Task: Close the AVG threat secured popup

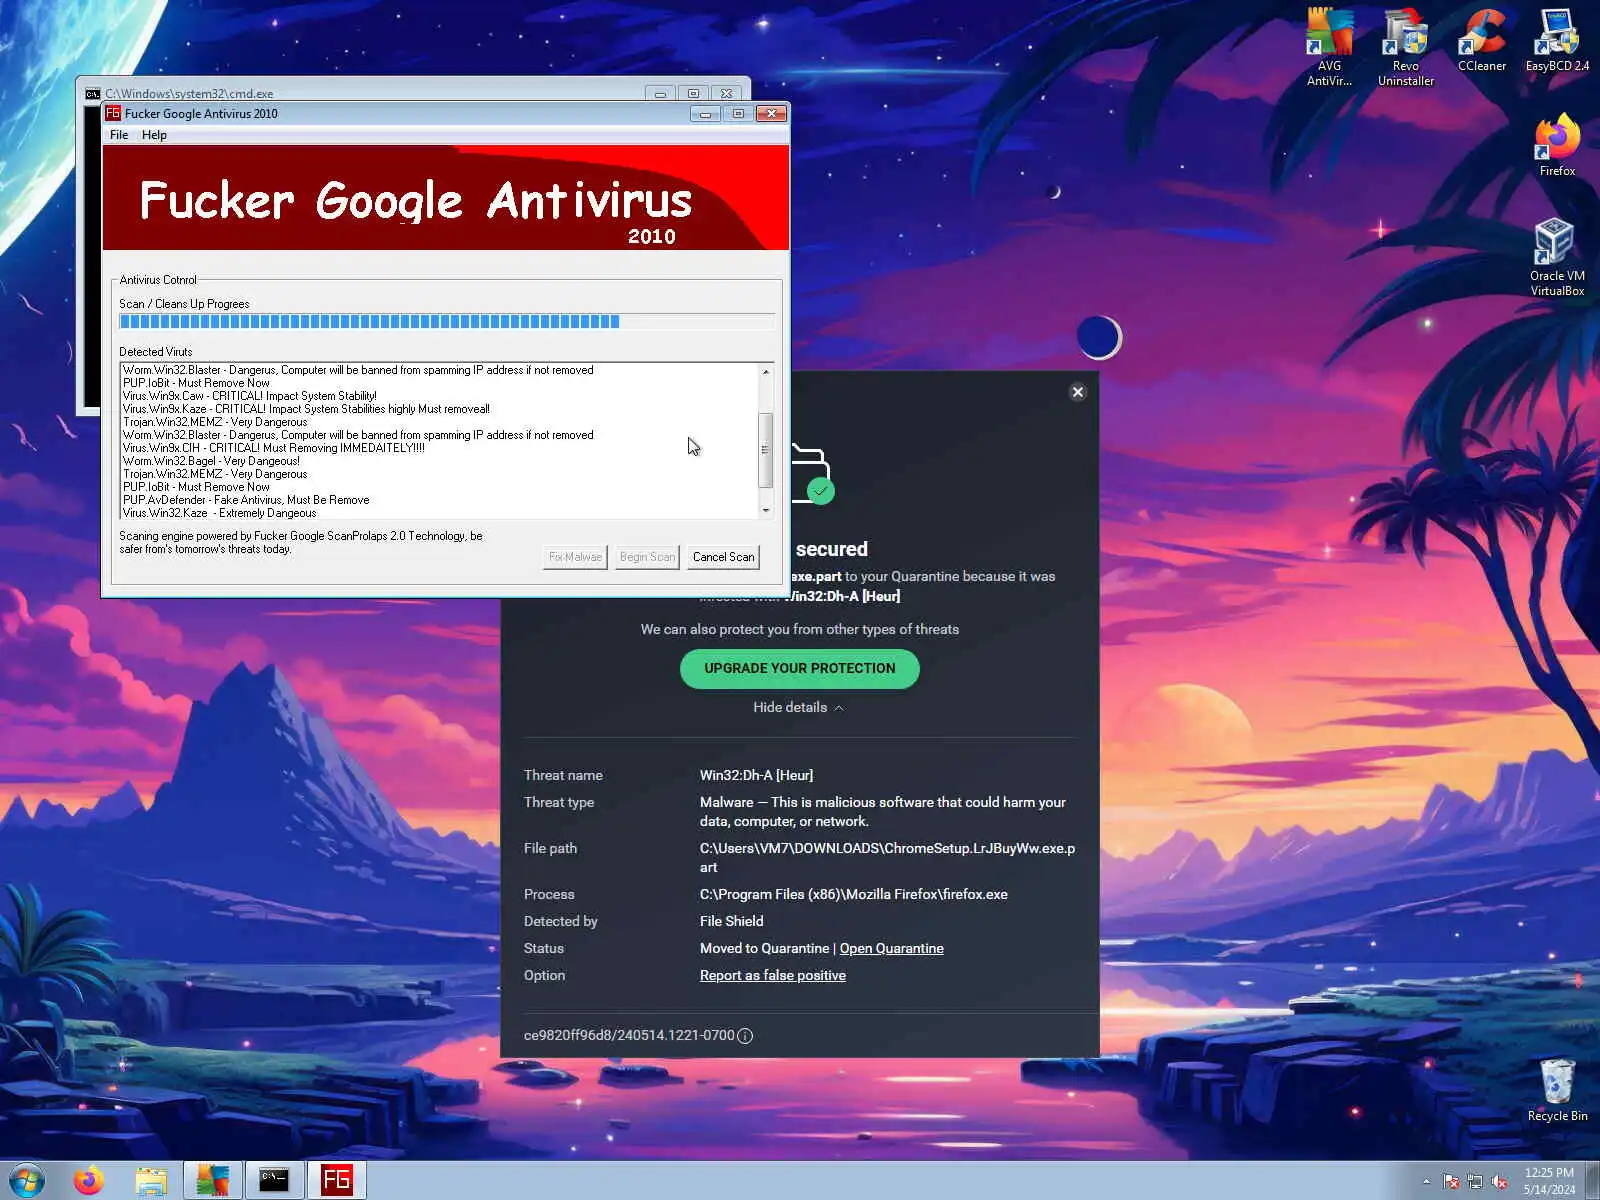Action: click(x=1078, y=392)
